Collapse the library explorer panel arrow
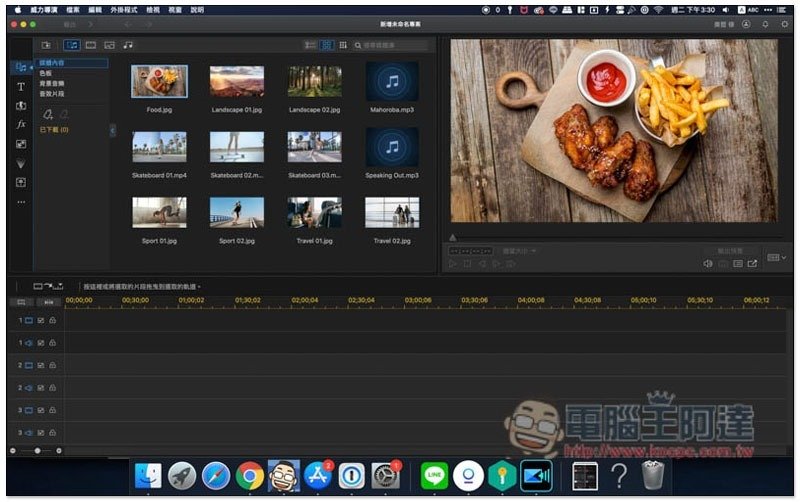The image size is (800, 502). coord(112,130)
